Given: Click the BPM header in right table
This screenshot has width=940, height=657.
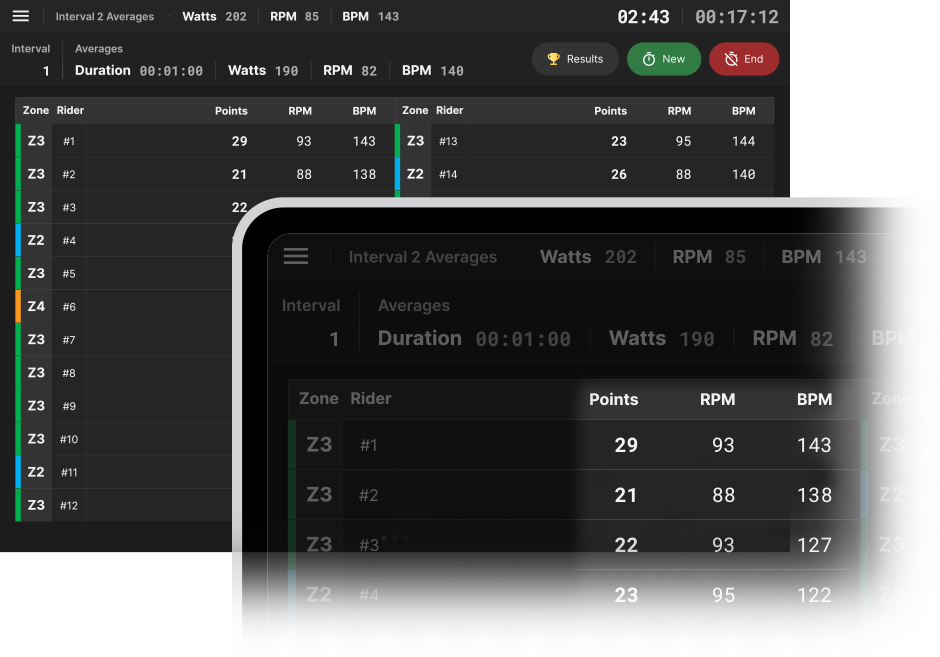Looking at the screenshot, I should pyautogui.click(x=743, y=111).
